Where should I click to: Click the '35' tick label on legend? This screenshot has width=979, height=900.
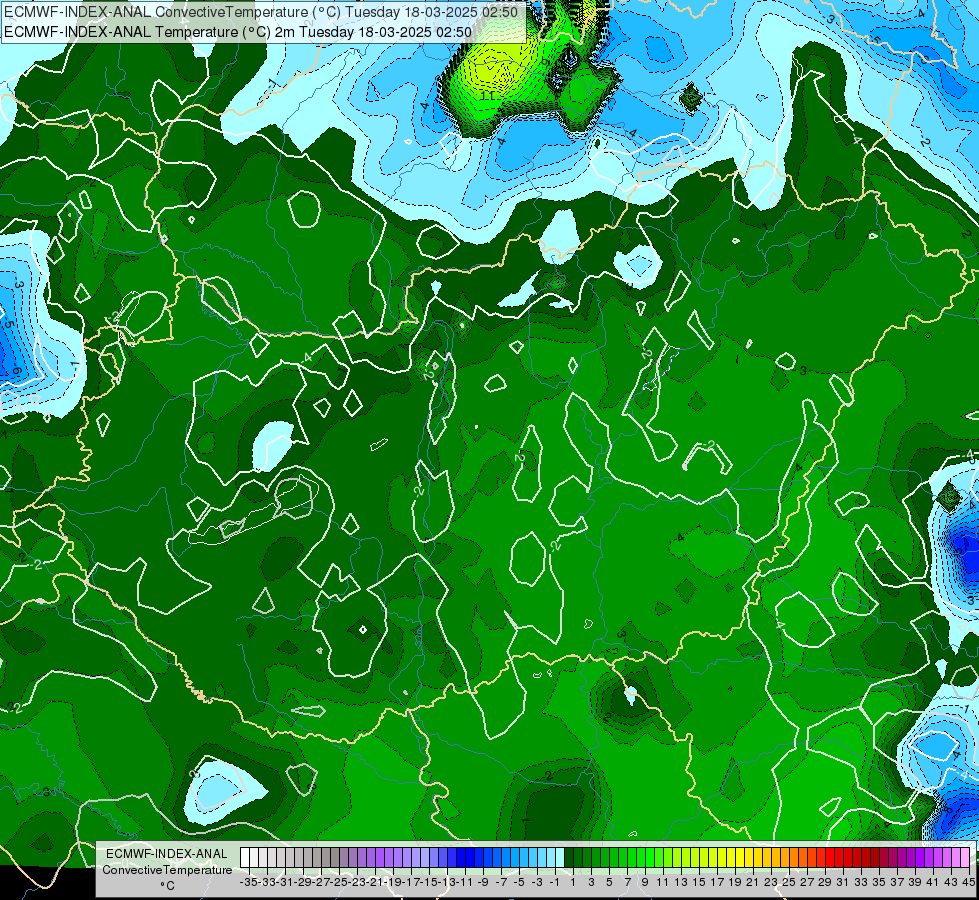tap(878, 882)
